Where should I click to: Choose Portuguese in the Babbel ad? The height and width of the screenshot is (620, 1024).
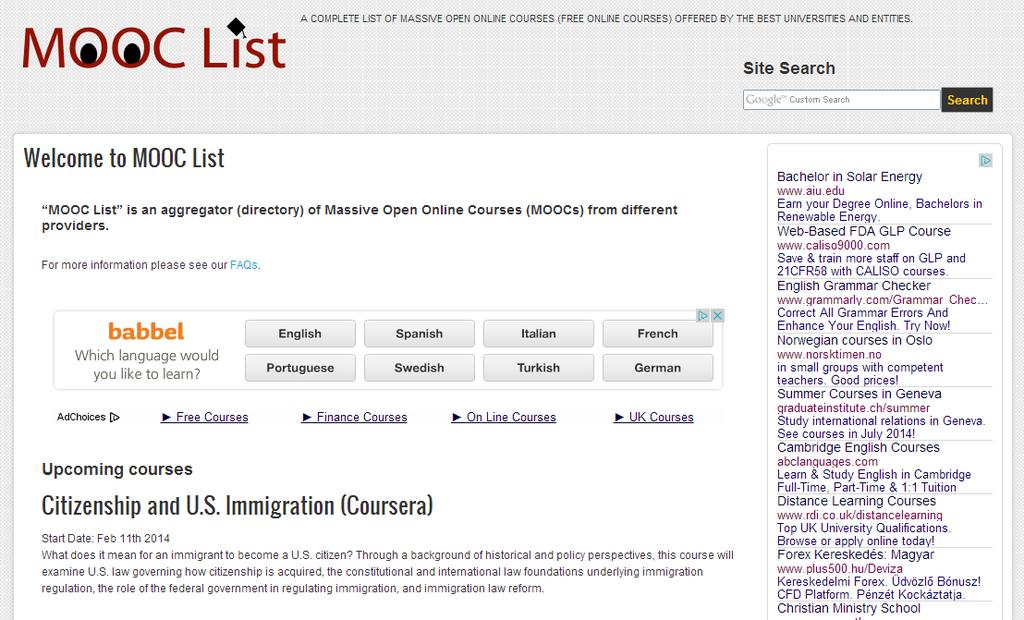coord(300,368)
